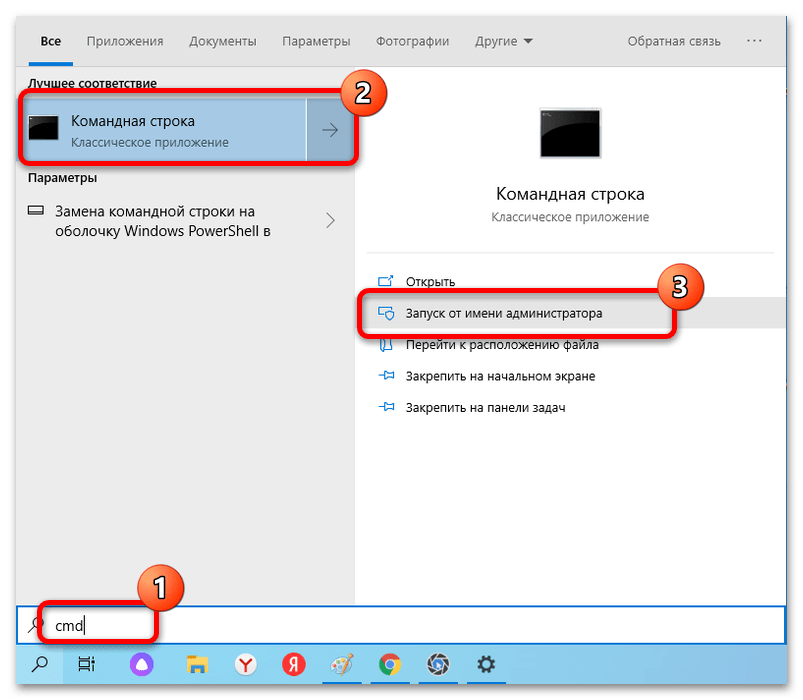803x700 pixels.
Task: Open the Приложения tab
Action: (124, 41)
